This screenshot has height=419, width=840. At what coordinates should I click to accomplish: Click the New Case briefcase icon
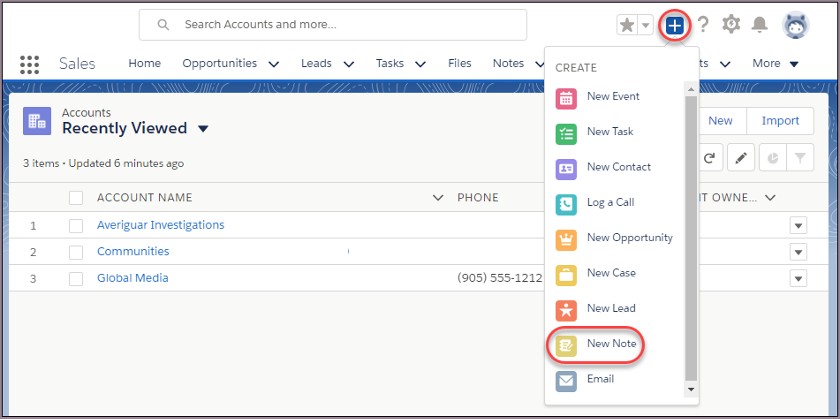566,275
